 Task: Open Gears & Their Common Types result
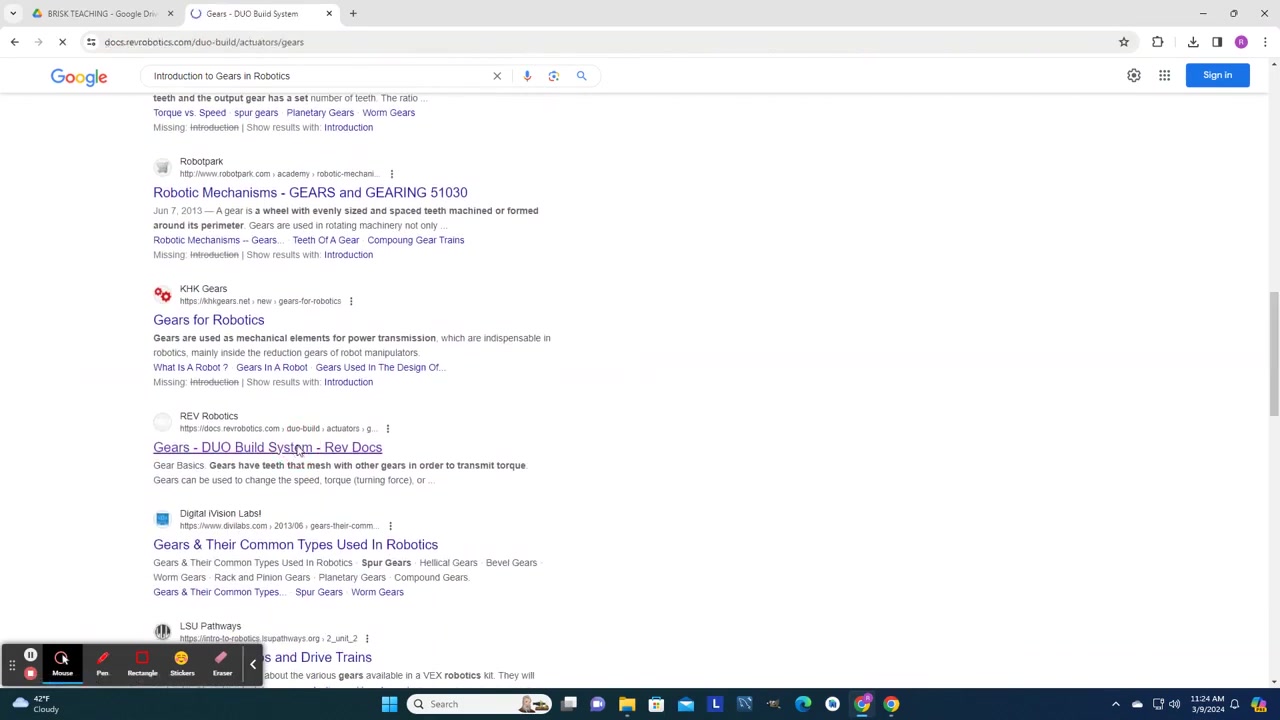[x=295, y=545]
